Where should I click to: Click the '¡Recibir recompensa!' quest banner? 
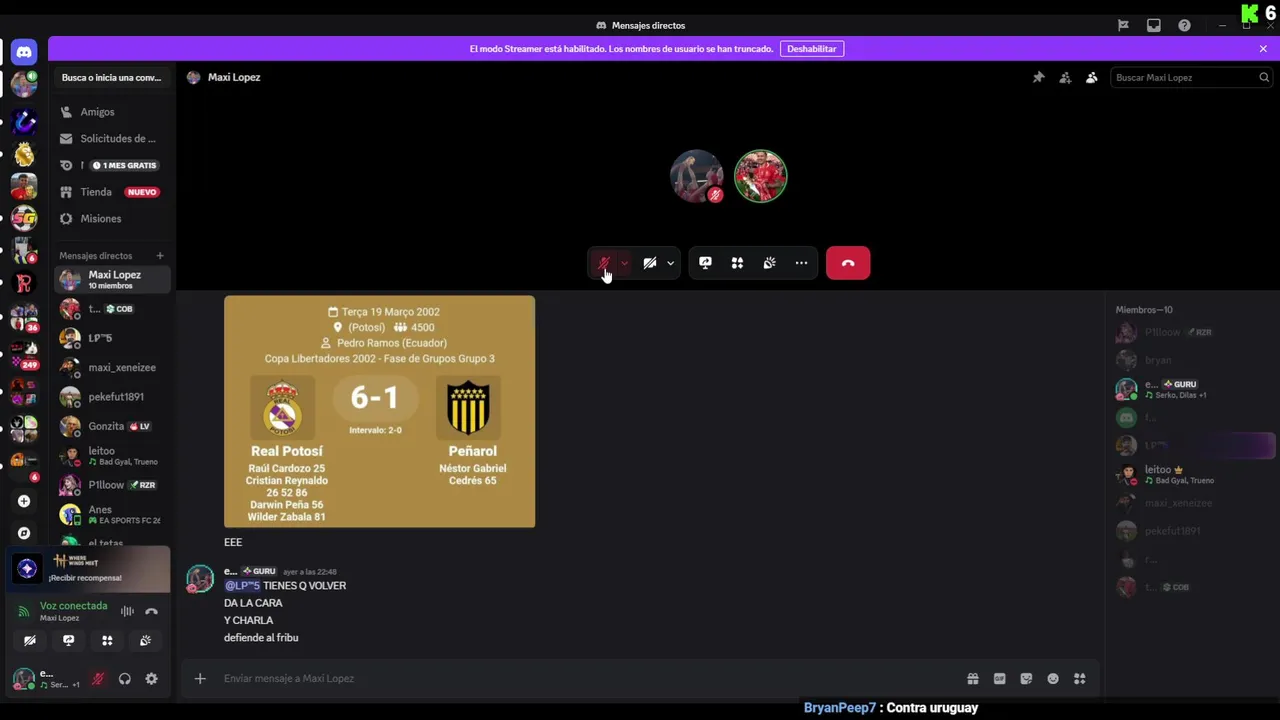[x=89, y=569]
